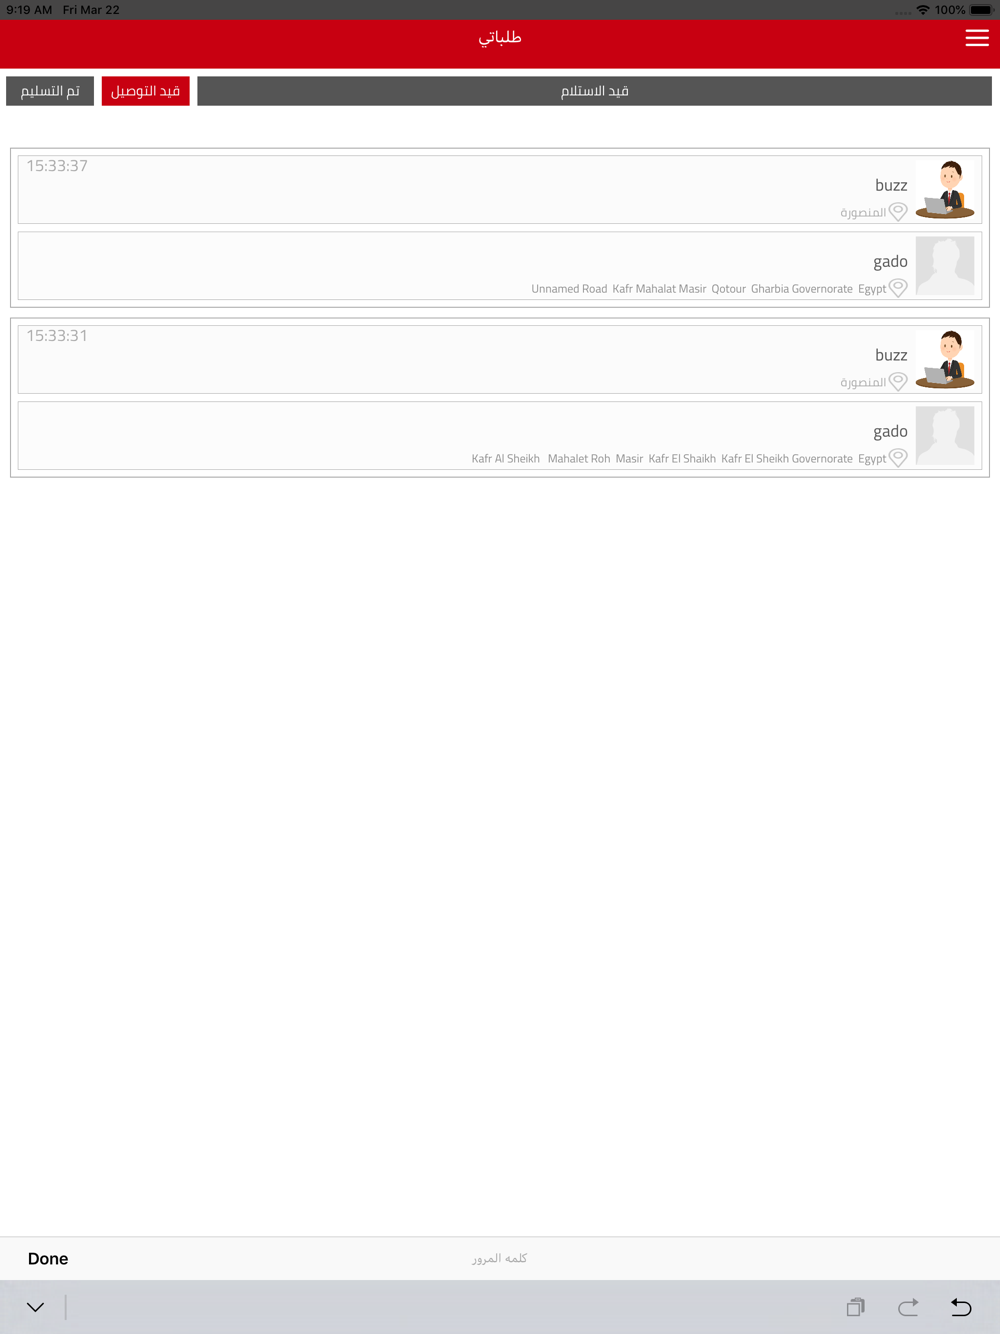Open gado placeholder avatar in second order
Viewport: 1000px width, 1334px height.
(x=945, y=436)
